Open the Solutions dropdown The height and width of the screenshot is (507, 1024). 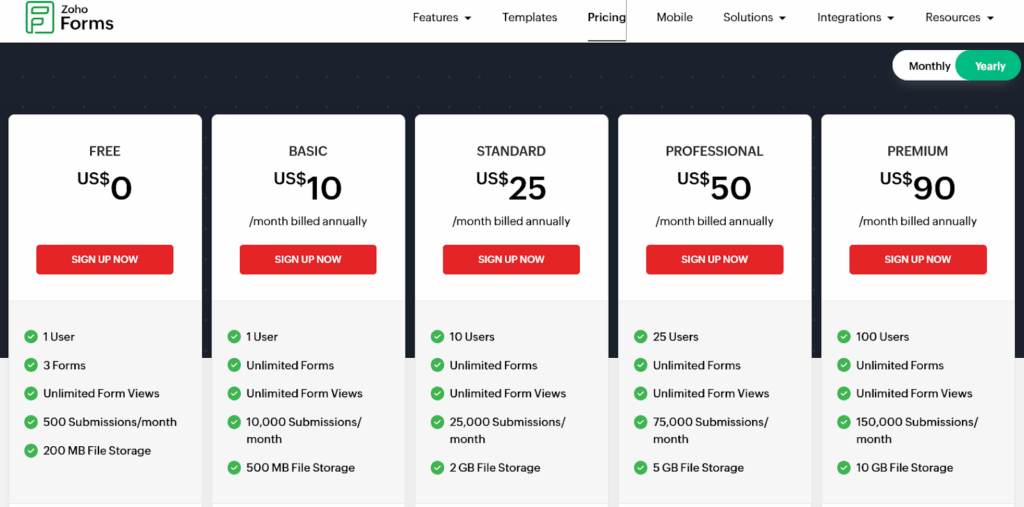[x=754, y=18]
